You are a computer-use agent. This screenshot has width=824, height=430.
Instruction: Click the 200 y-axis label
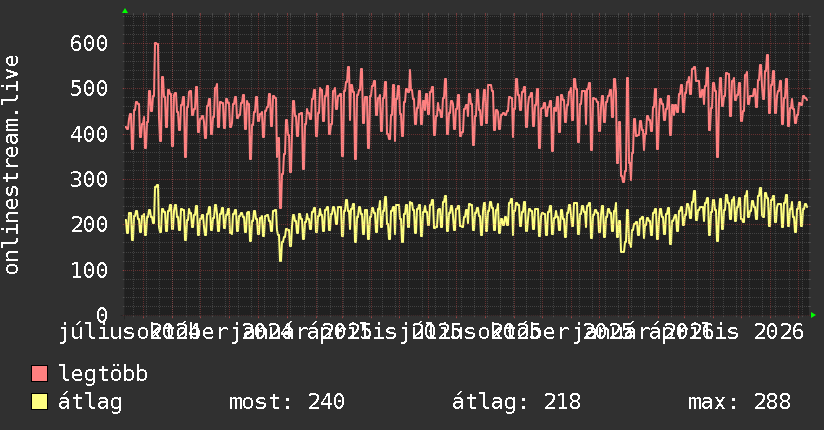pos(89,224)
